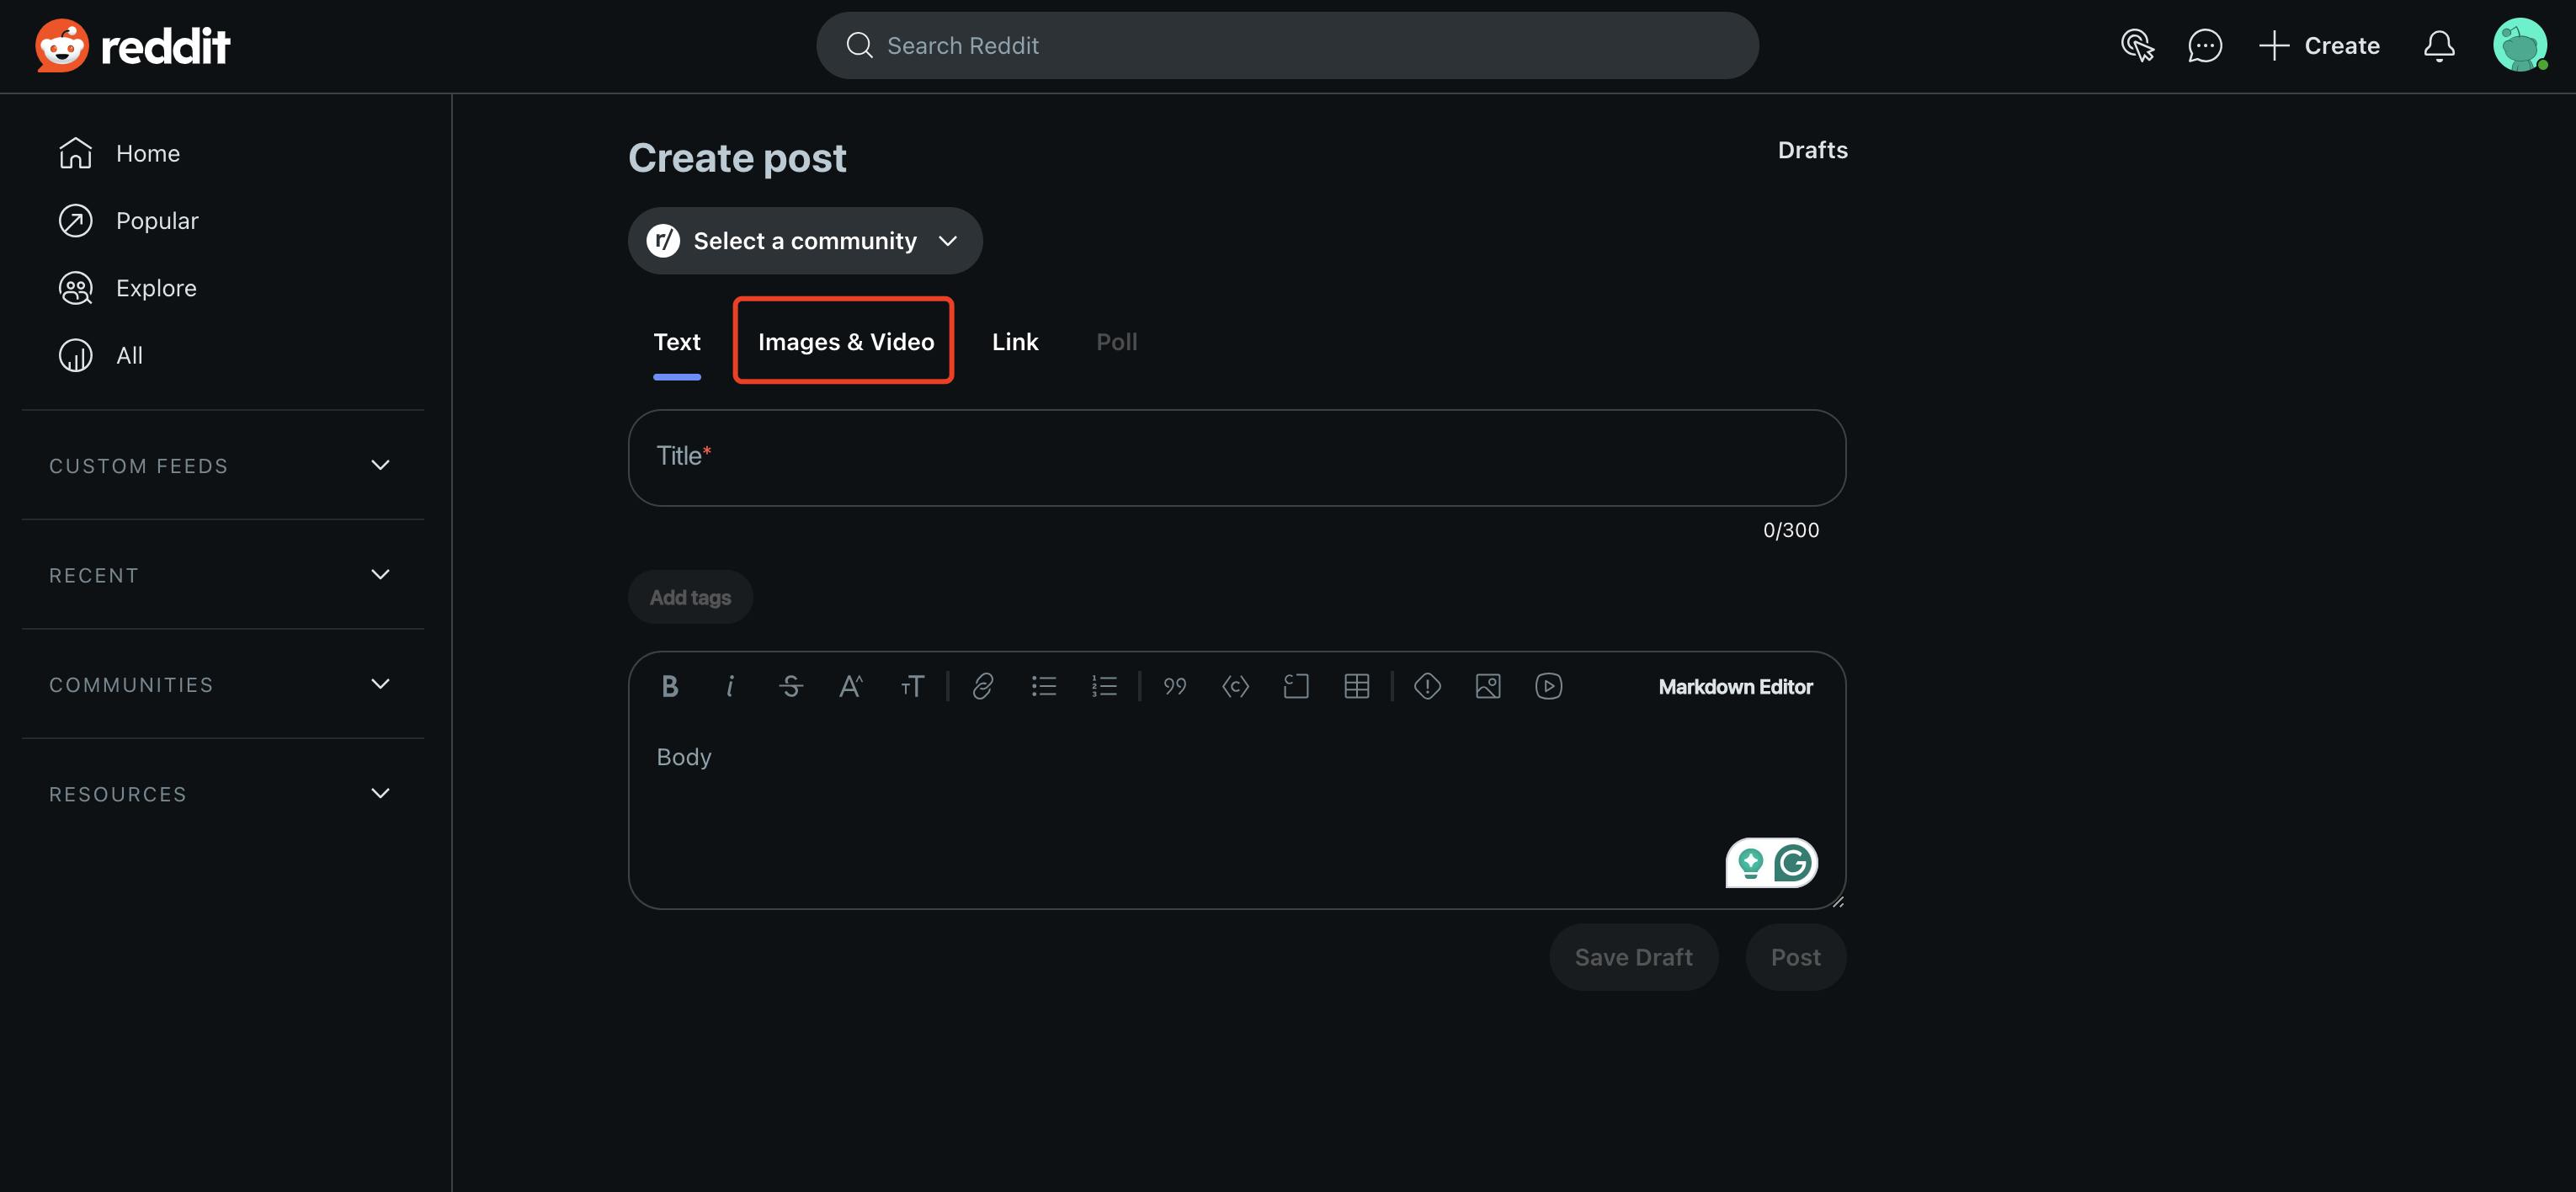Open the chat icon in the header
The width and height of the screenshot is (2576, 1192).
click(2204, 46)
